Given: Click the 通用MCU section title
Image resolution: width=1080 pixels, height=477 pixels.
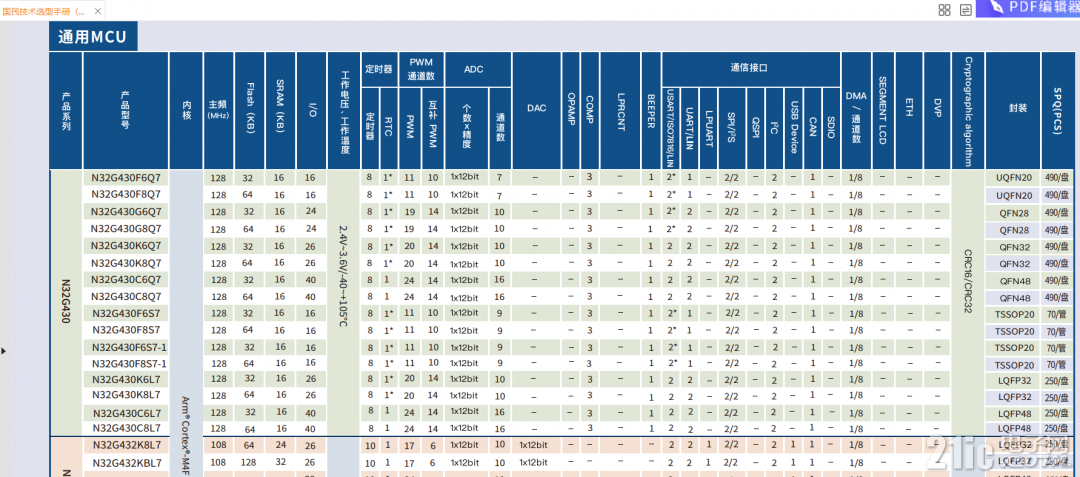Looking at the screenshot, I should coord(93,36).
